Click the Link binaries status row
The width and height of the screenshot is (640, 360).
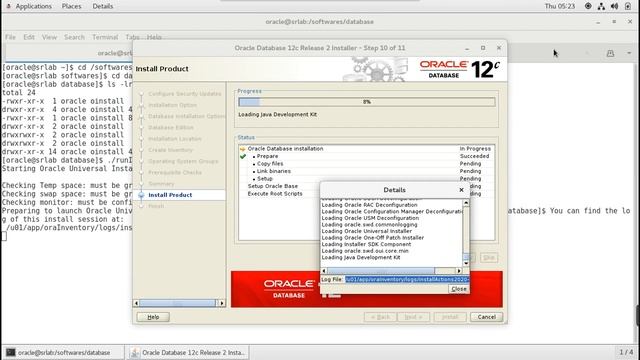[367, 171]
